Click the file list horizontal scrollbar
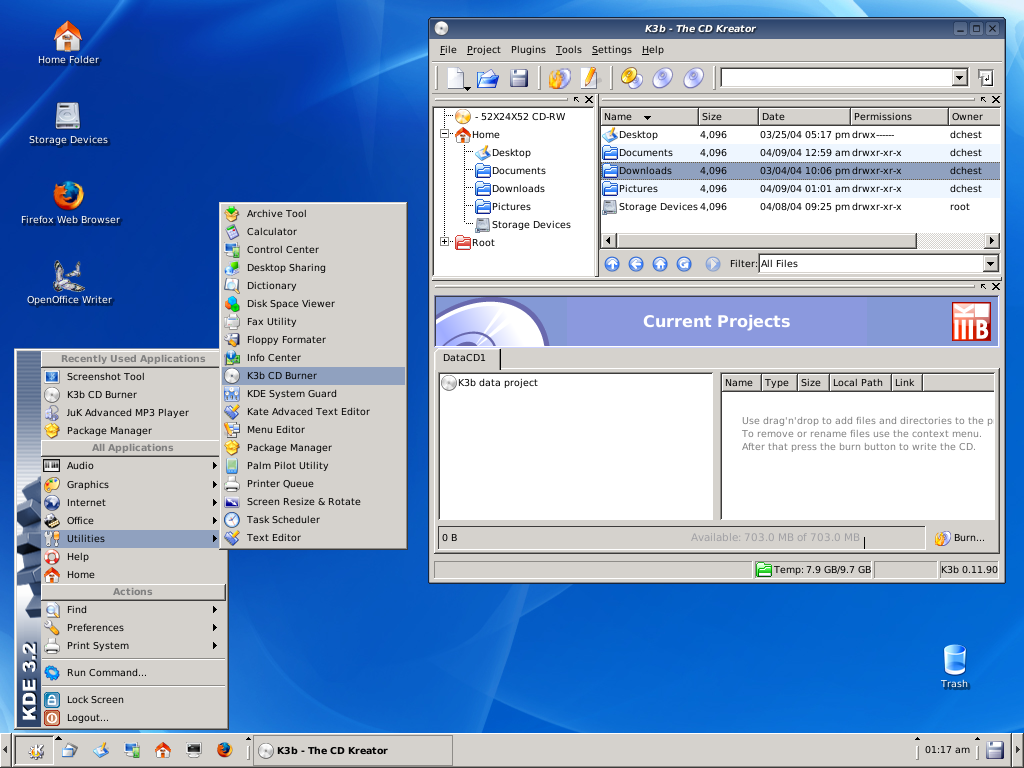This screenshot has width=1024, height=768. click(767, 240)
